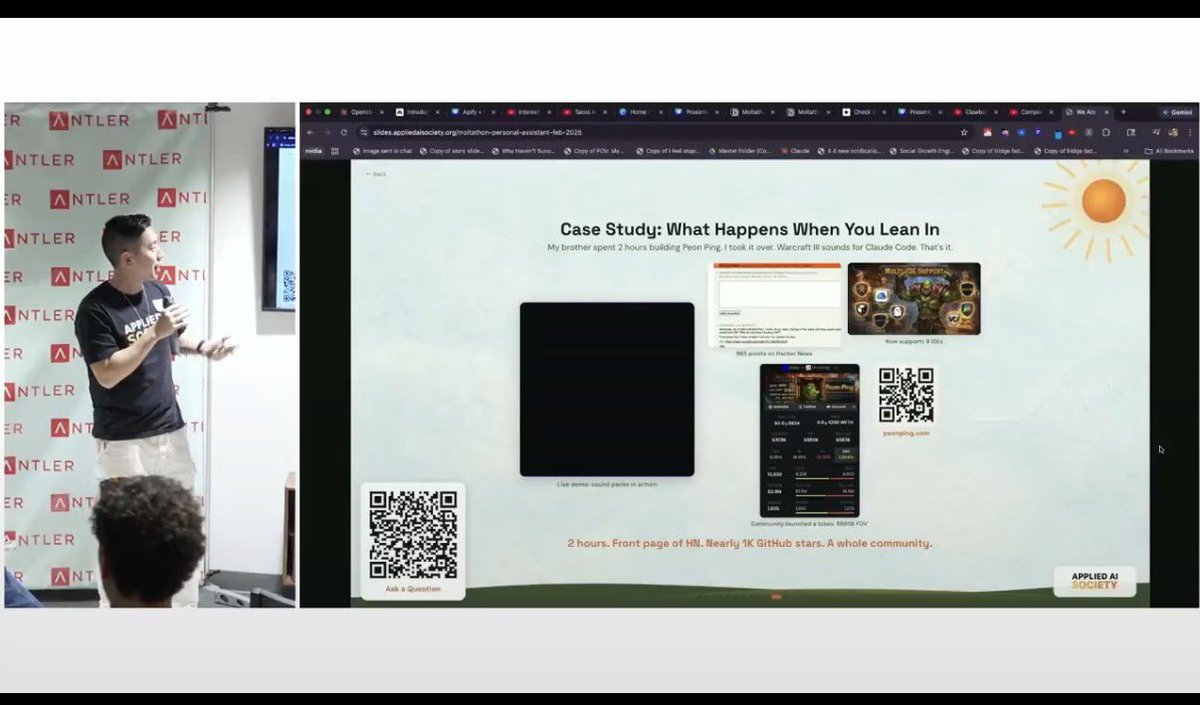Screen dimensions: 1200x705
Task: Open site info icon left of the URL
Action: (x=364, y=132)
